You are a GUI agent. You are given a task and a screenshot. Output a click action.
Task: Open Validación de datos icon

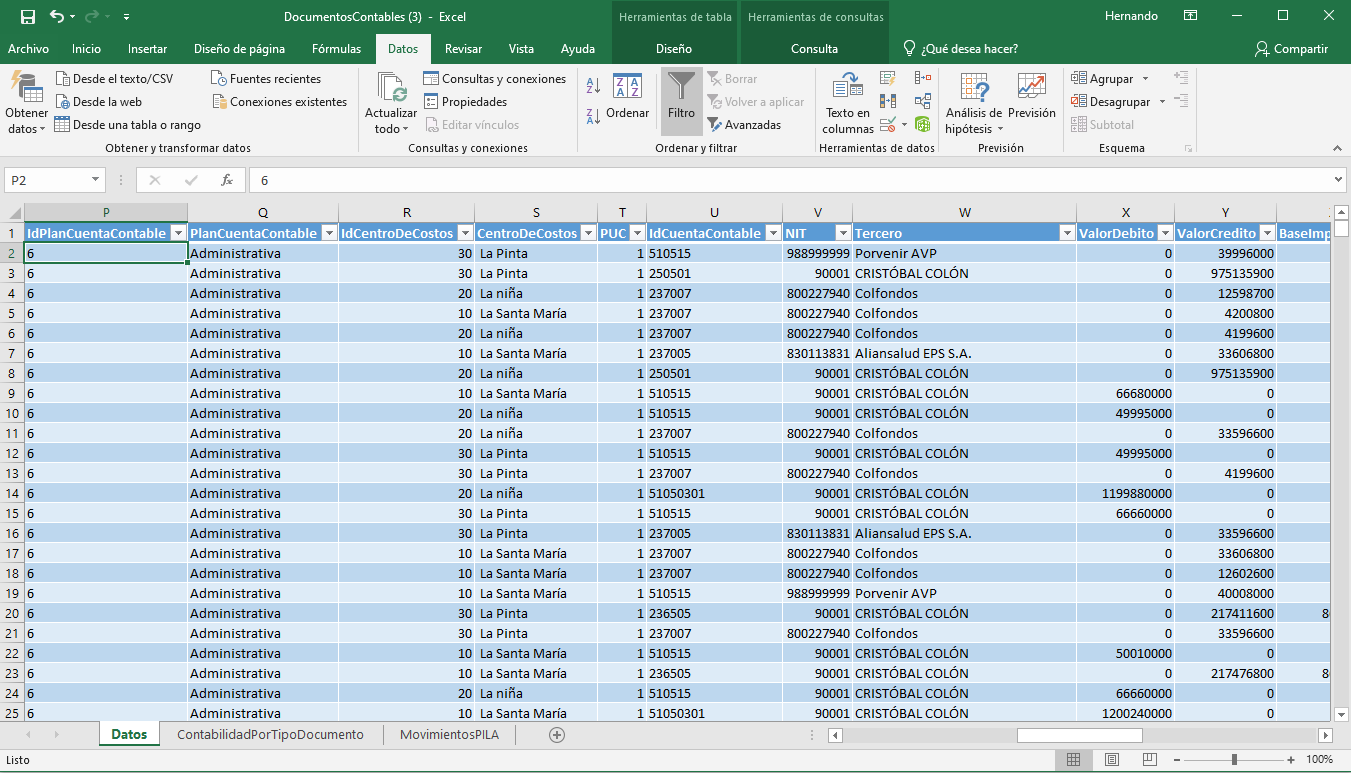888,125
